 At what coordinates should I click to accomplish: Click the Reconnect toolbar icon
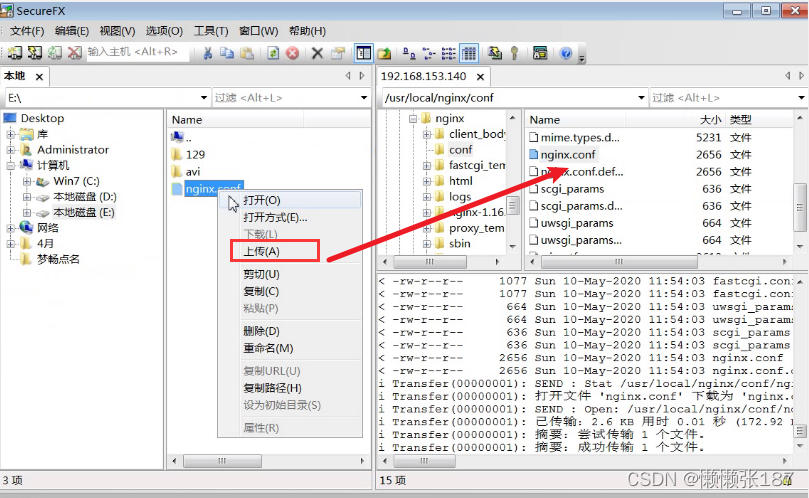tap(55, 53)
